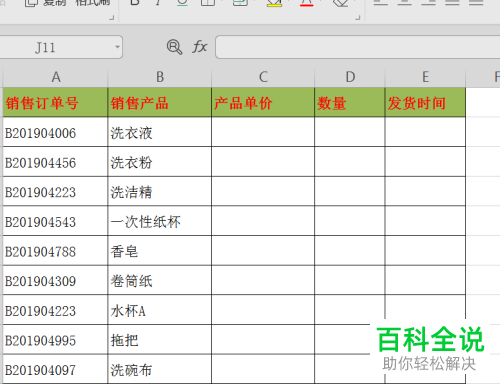
Task: Select empty 产品单价 cell in 香皂 row
Action: (263, 251)
